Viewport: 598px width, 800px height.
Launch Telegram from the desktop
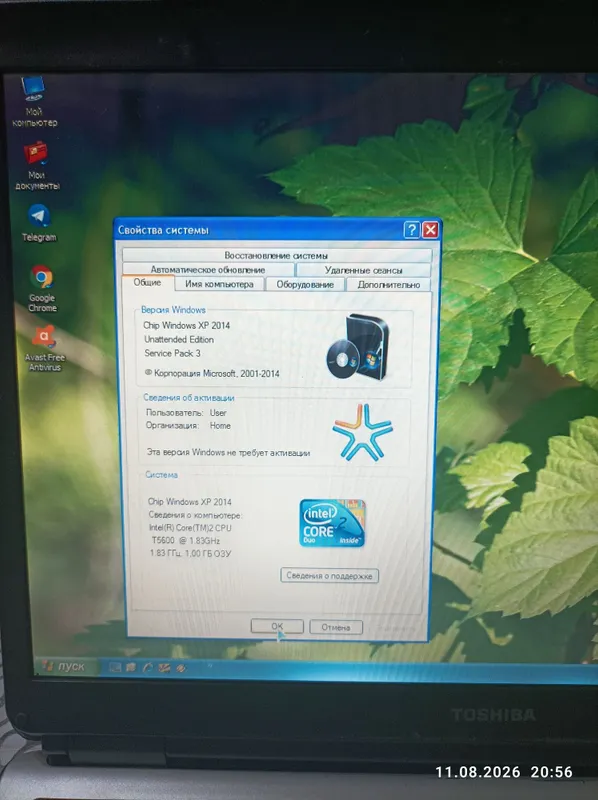coord(39,223)
